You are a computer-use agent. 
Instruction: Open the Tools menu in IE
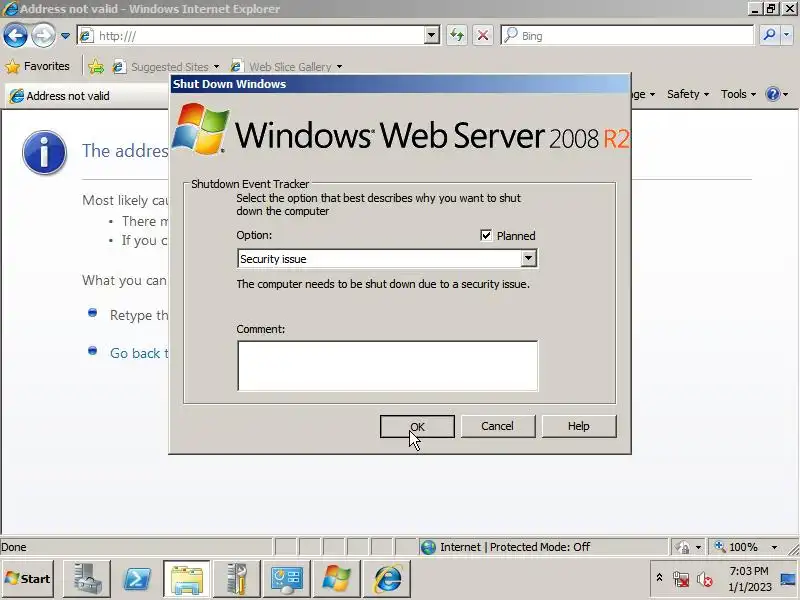coord(738,94)
